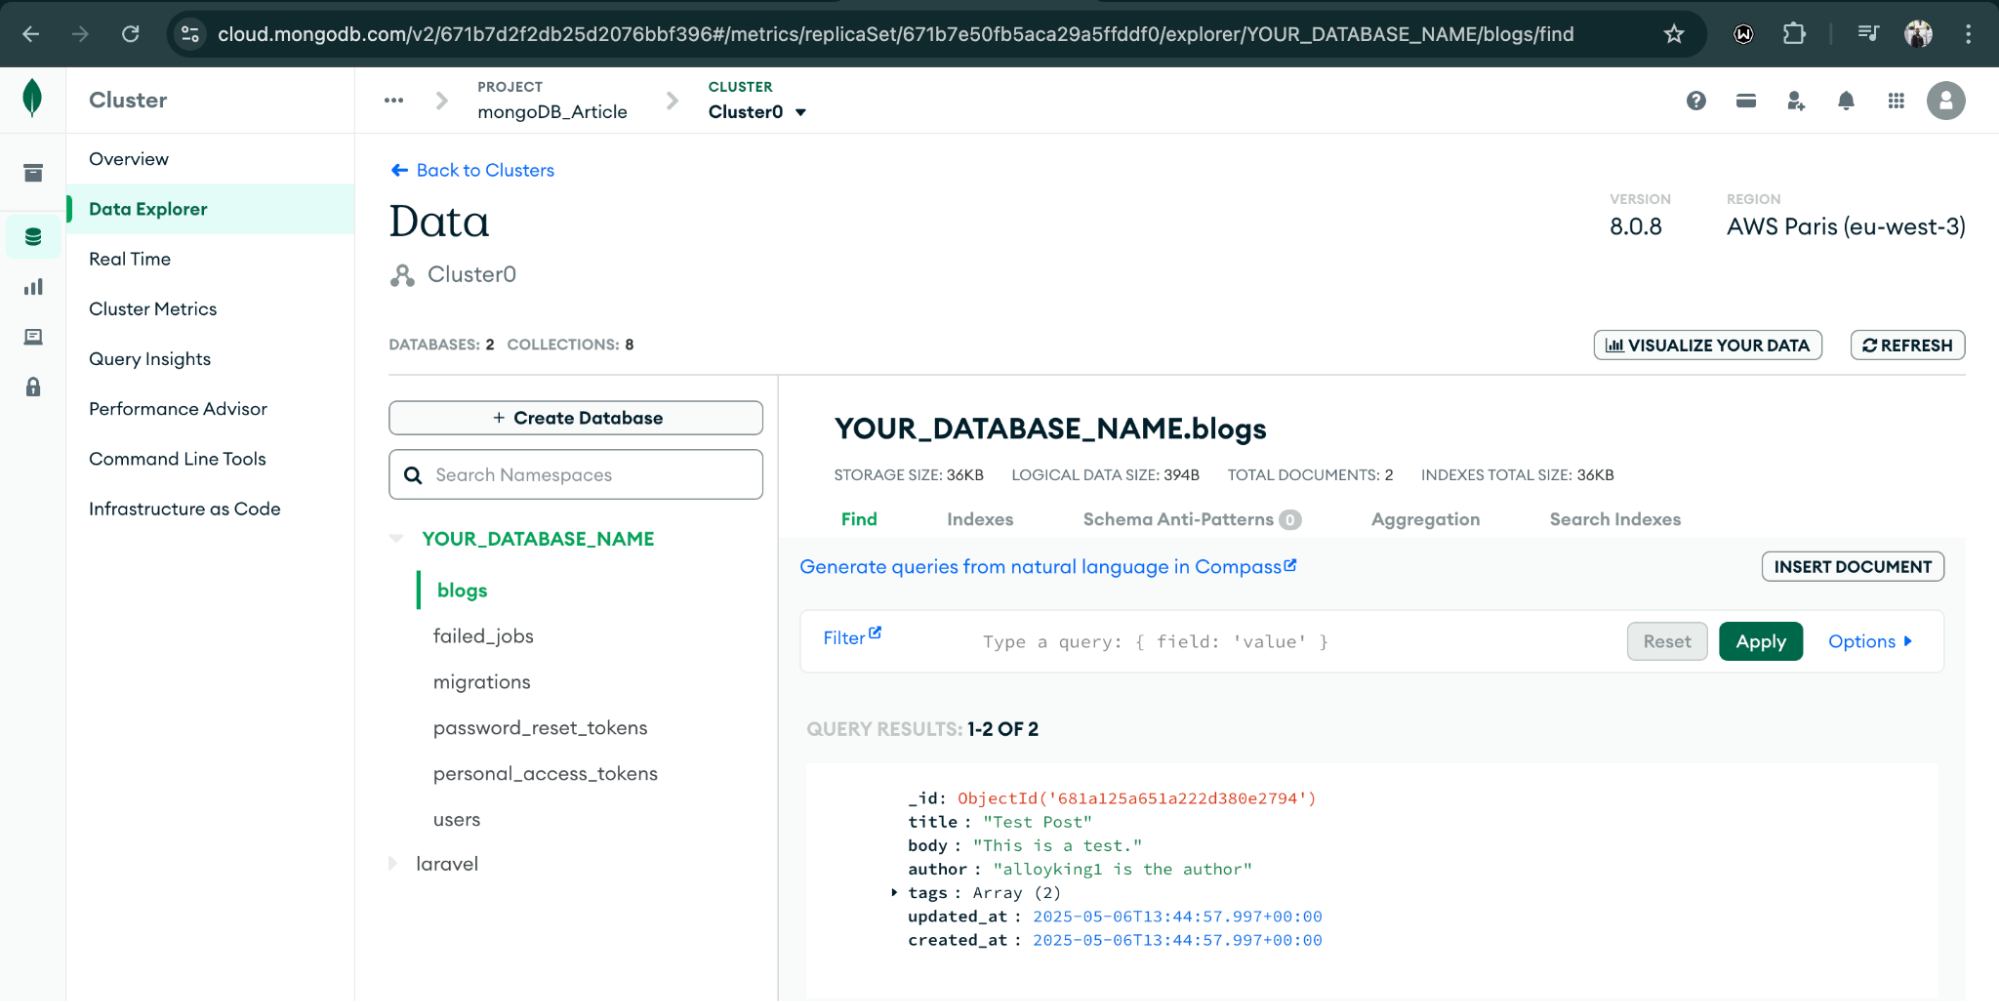
Task: Go to the Search Indexes tab
Action: [x=1615, y=519]
